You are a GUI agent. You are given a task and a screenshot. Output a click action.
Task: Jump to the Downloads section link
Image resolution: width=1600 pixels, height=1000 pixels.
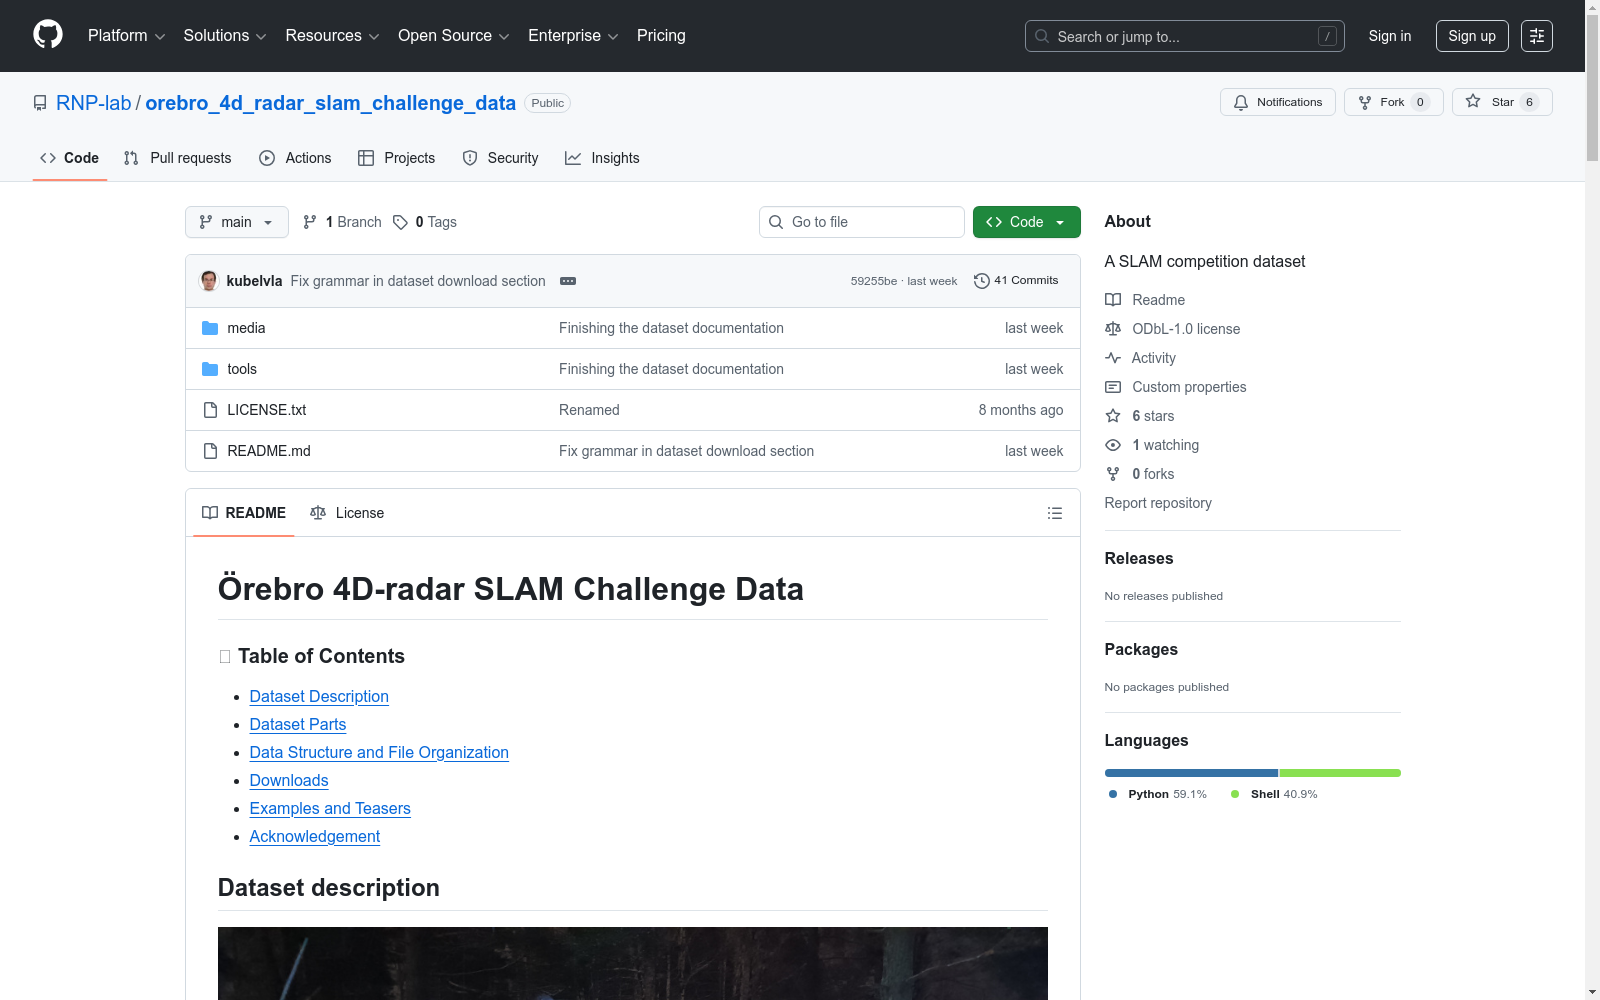tap(289, 780)
